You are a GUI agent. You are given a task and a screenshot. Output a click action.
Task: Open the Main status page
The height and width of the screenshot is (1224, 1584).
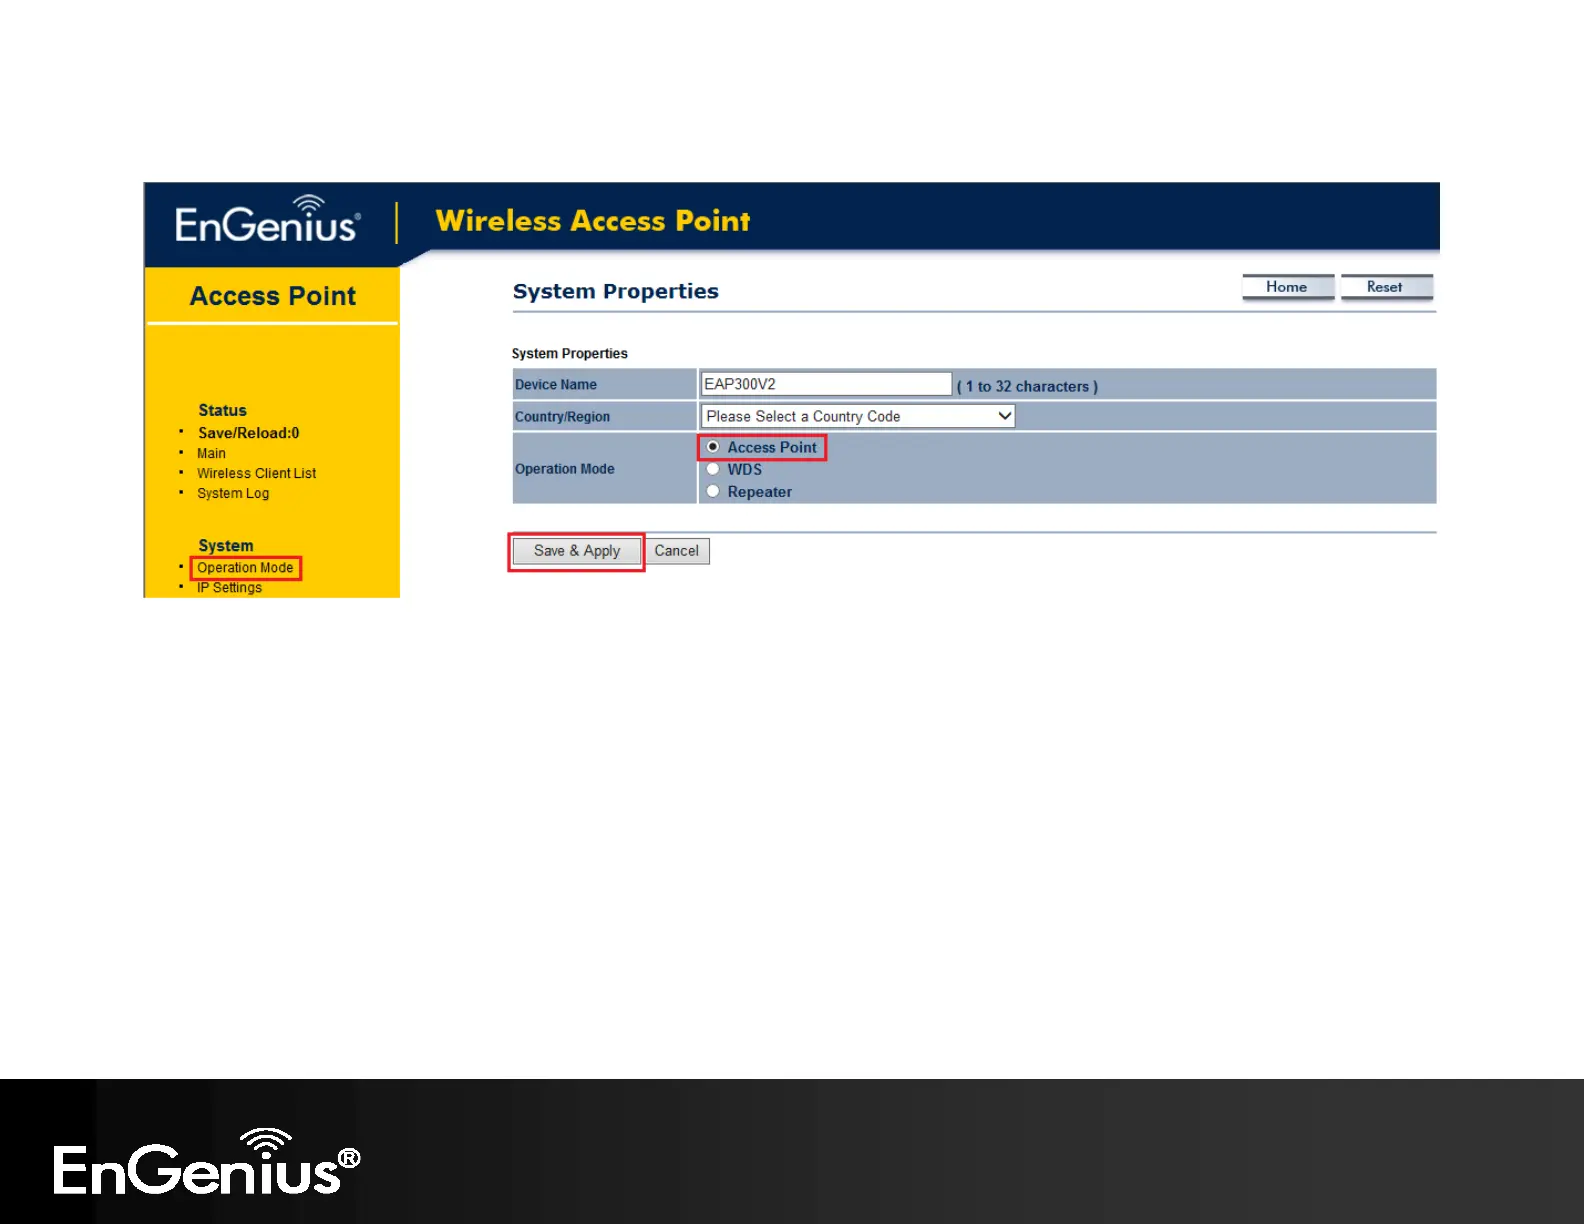point(211,454)
